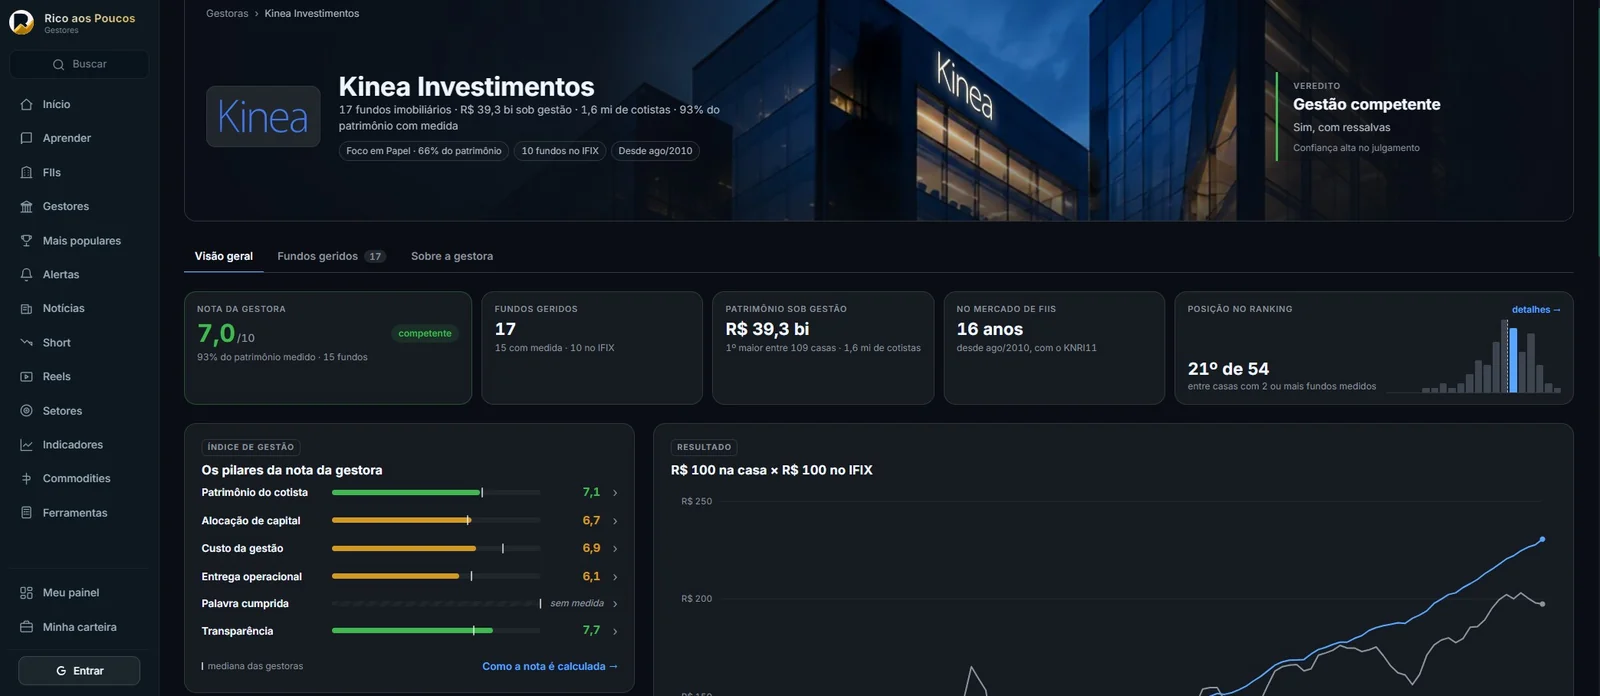
Task: Open ranking detalhes link
Action: pos(1536,310)
